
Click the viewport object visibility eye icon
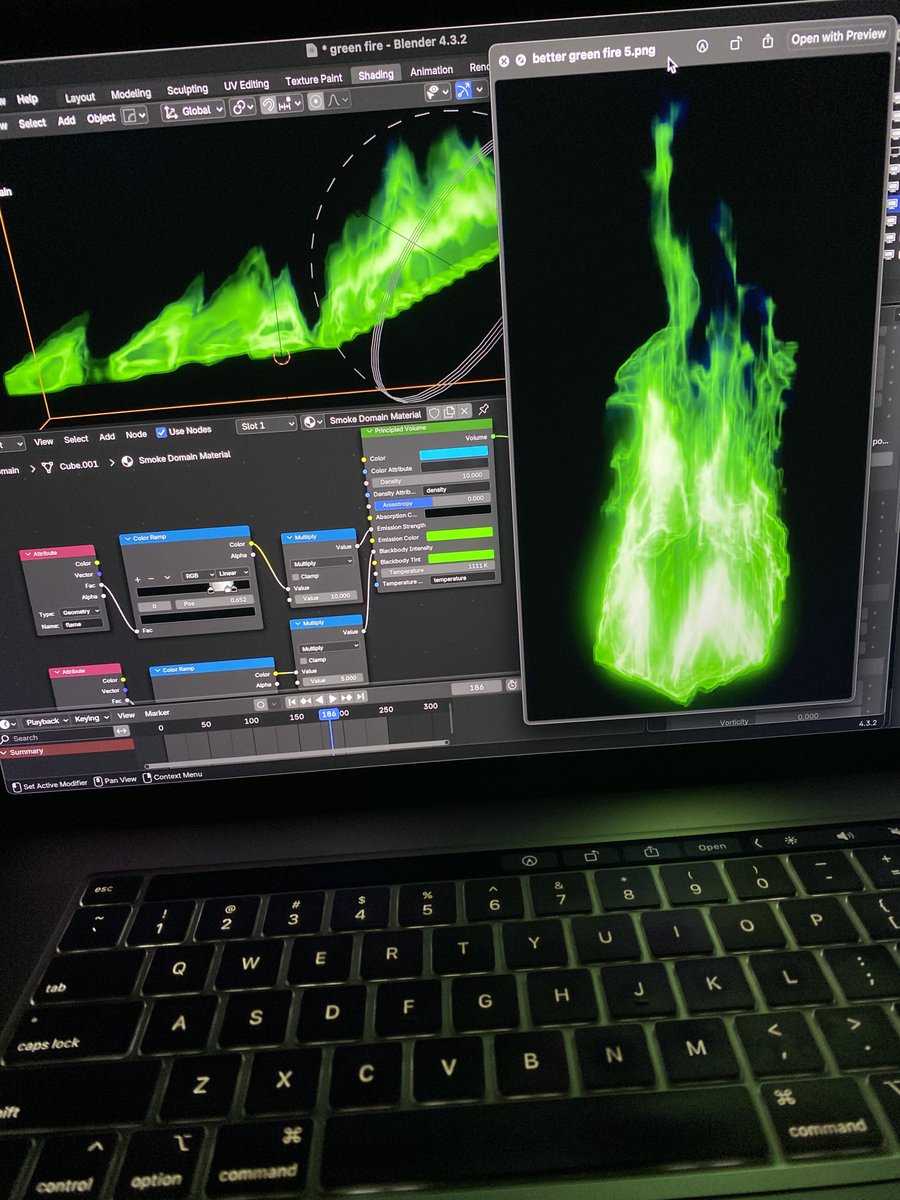[x=432, y=91]
